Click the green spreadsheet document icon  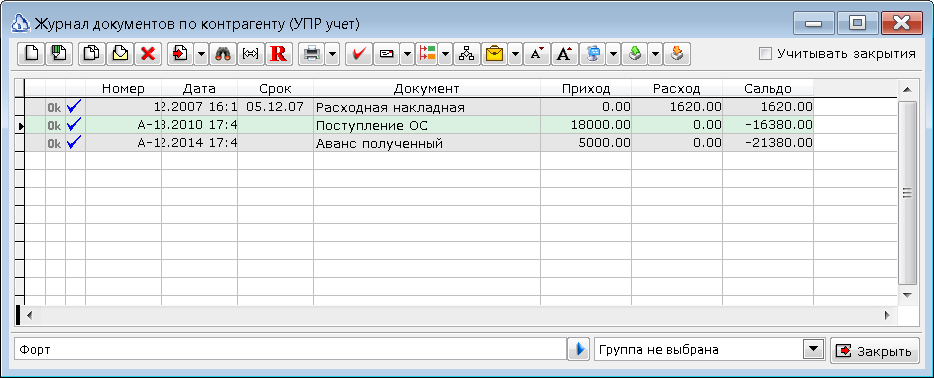pyautogui.click(x=59, y=54)
